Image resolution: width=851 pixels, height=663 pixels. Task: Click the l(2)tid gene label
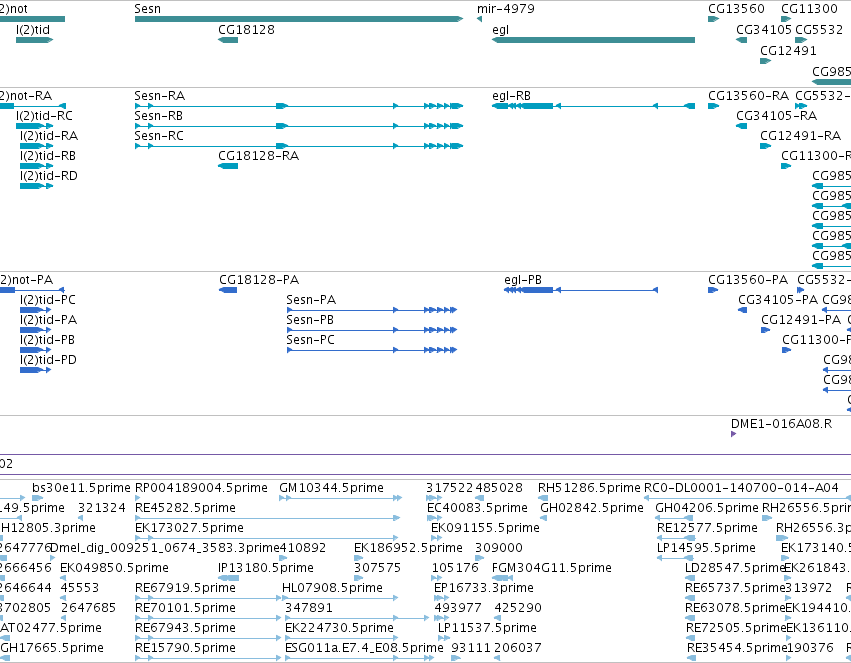coord(33,29)
